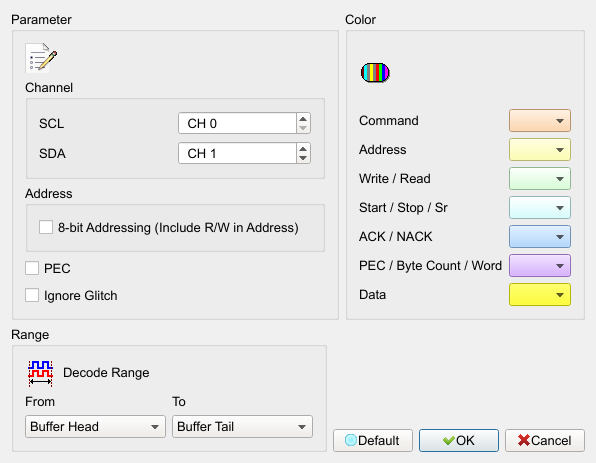Viewport: 596px width, 463px height.
Task: Click the Default button
Action: pyautogui.click(x=373, y=441)
